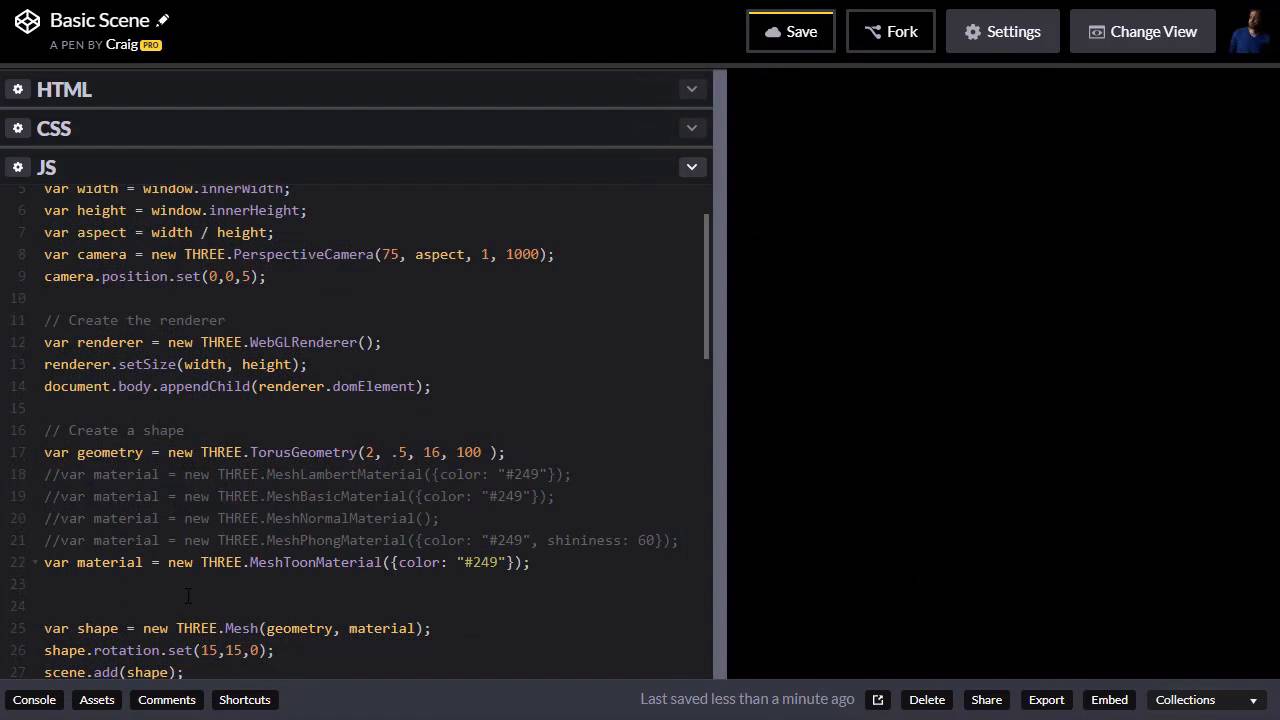Viewport: 1280px width, 720px height.
Task: Click the HTML panel title
Action: (64, 90)
